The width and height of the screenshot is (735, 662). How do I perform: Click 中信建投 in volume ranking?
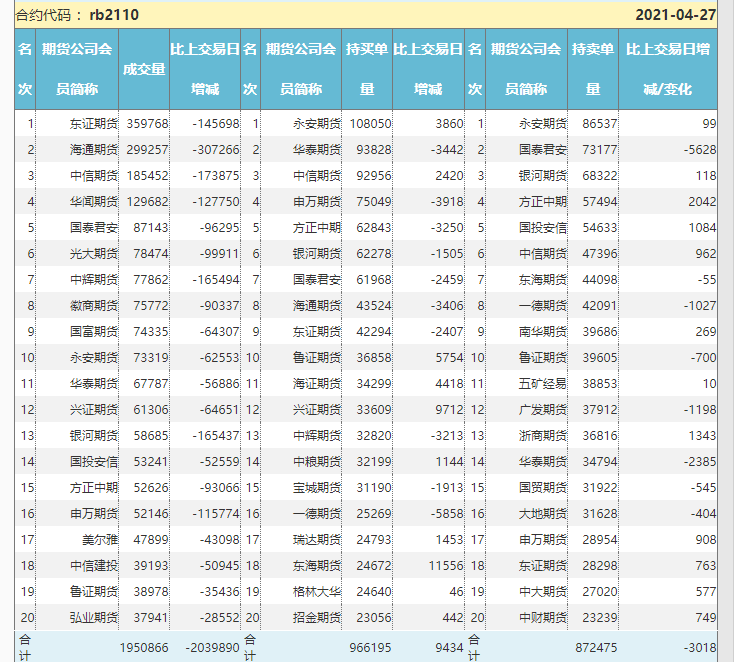tap(94, 566)
